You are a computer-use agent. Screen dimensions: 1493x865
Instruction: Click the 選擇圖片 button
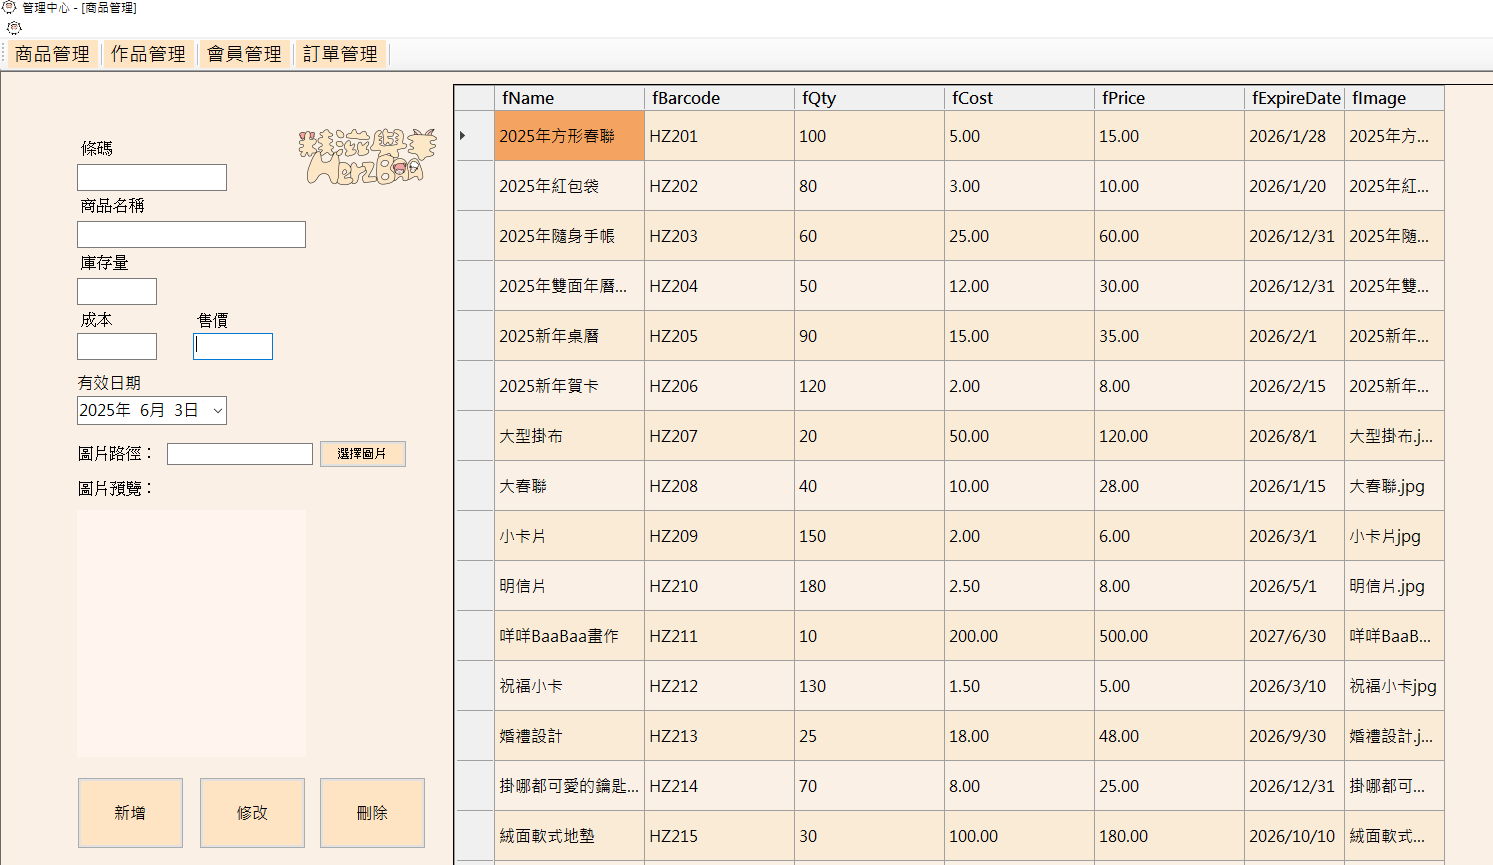(363, 454)
